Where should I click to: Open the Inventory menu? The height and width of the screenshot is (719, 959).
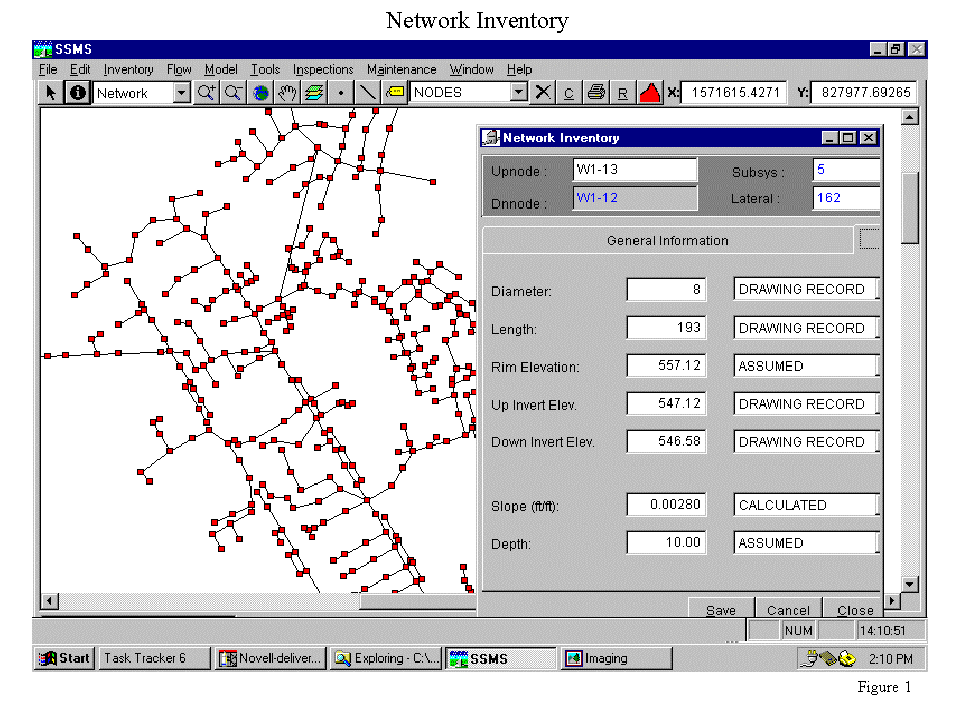coord(128,70)
